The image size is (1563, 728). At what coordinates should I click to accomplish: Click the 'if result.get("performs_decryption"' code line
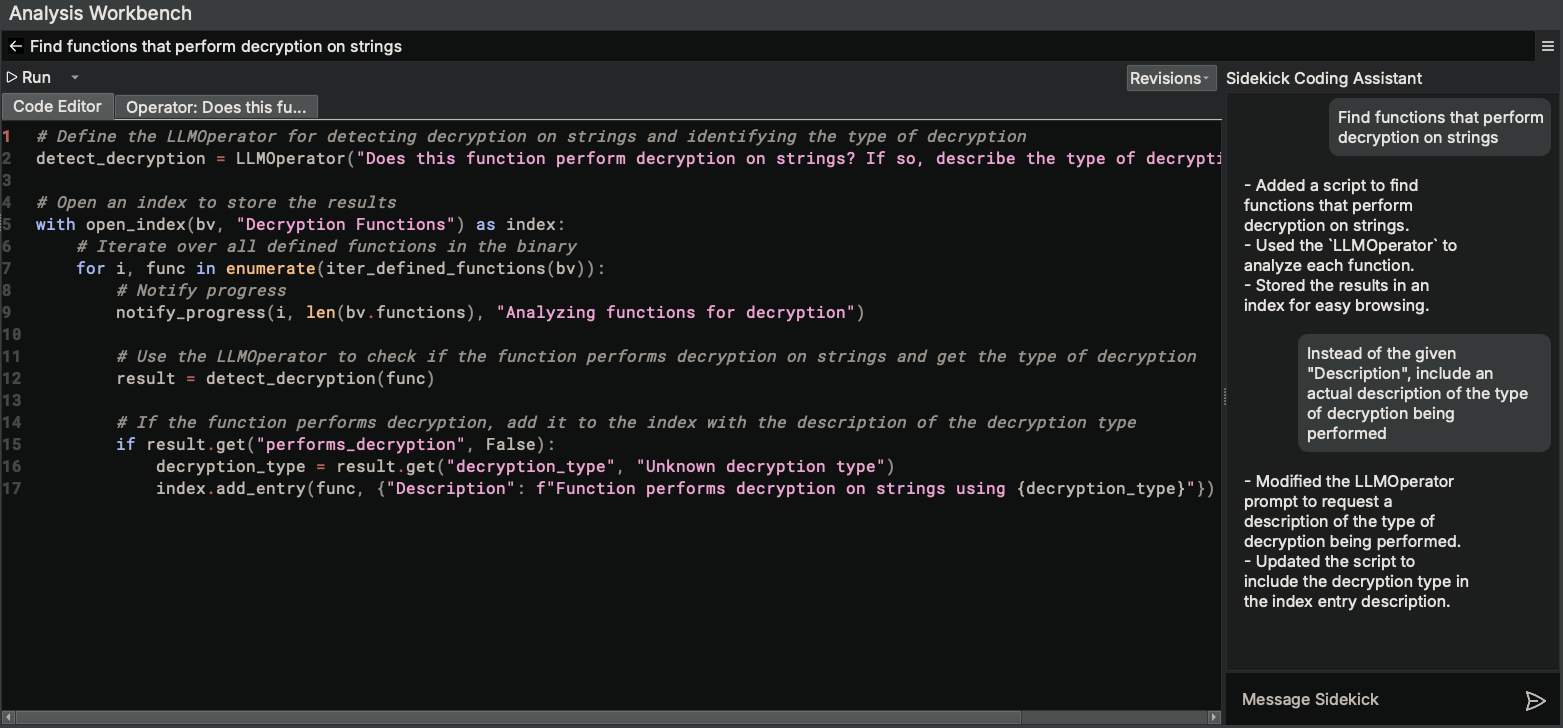(337, 444)
